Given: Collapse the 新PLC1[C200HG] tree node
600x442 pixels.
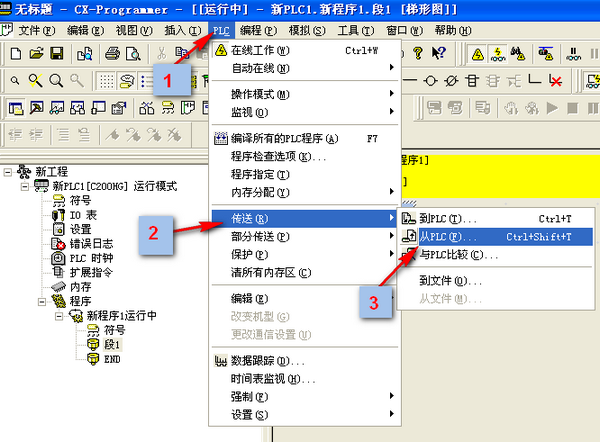Looking at the screenshot, I should (x=25, y=187).
